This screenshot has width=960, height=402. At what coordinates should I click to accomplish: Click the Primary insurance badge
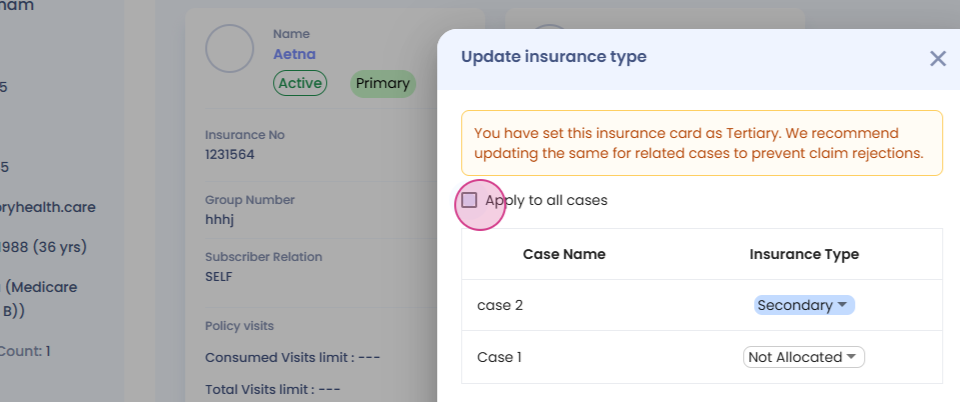click(x=382, y=84)
